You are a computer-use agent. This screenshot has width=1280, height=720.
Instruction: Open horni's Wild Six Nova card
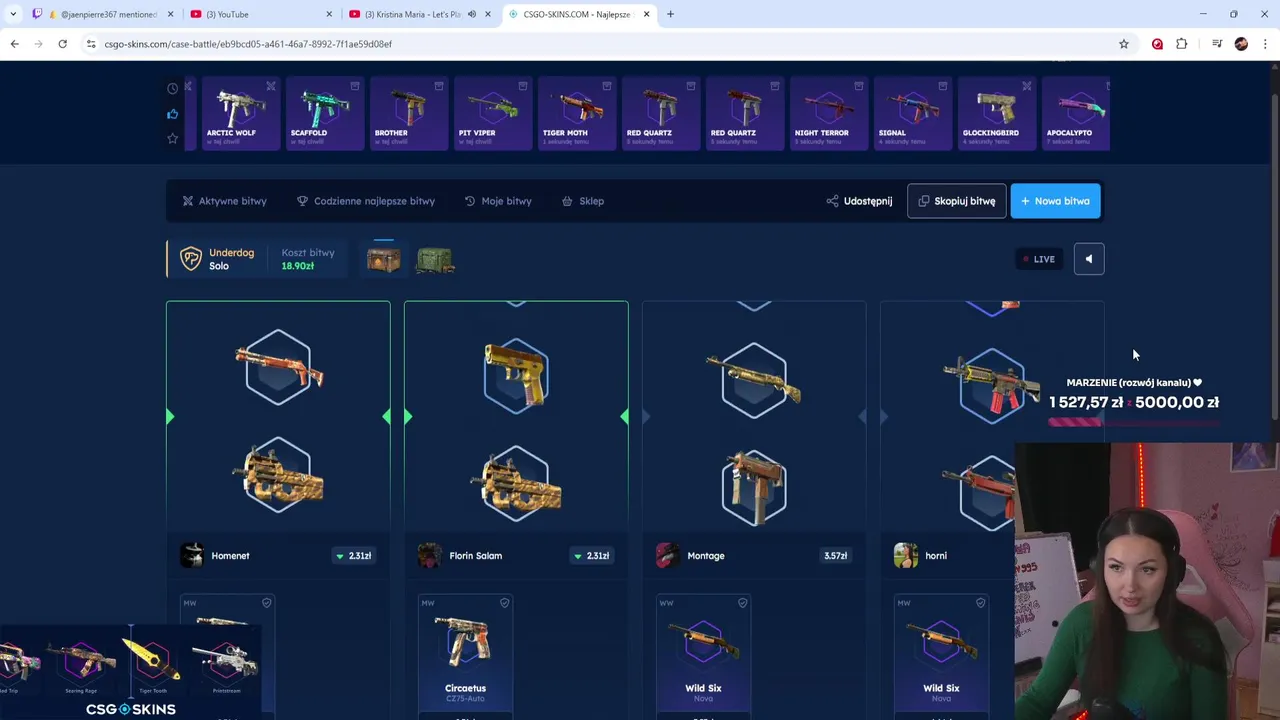click(x=941, y=656)
